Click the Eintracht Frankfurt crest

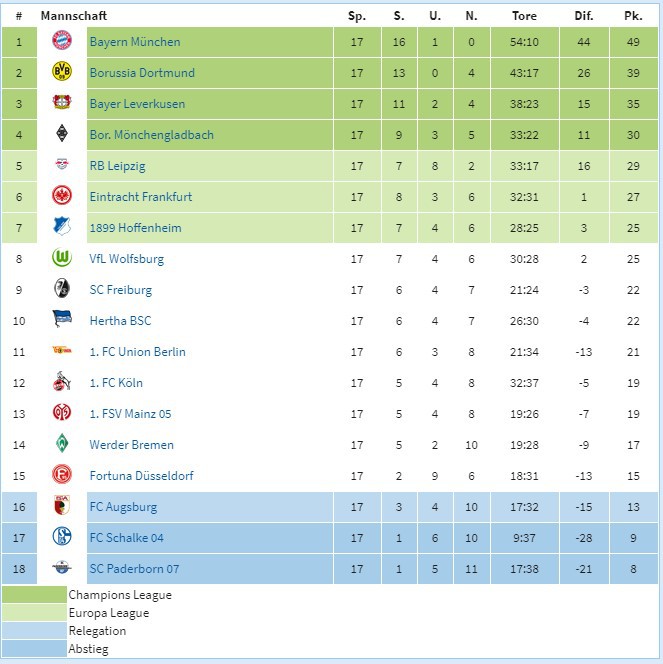[x=62, y=197]
